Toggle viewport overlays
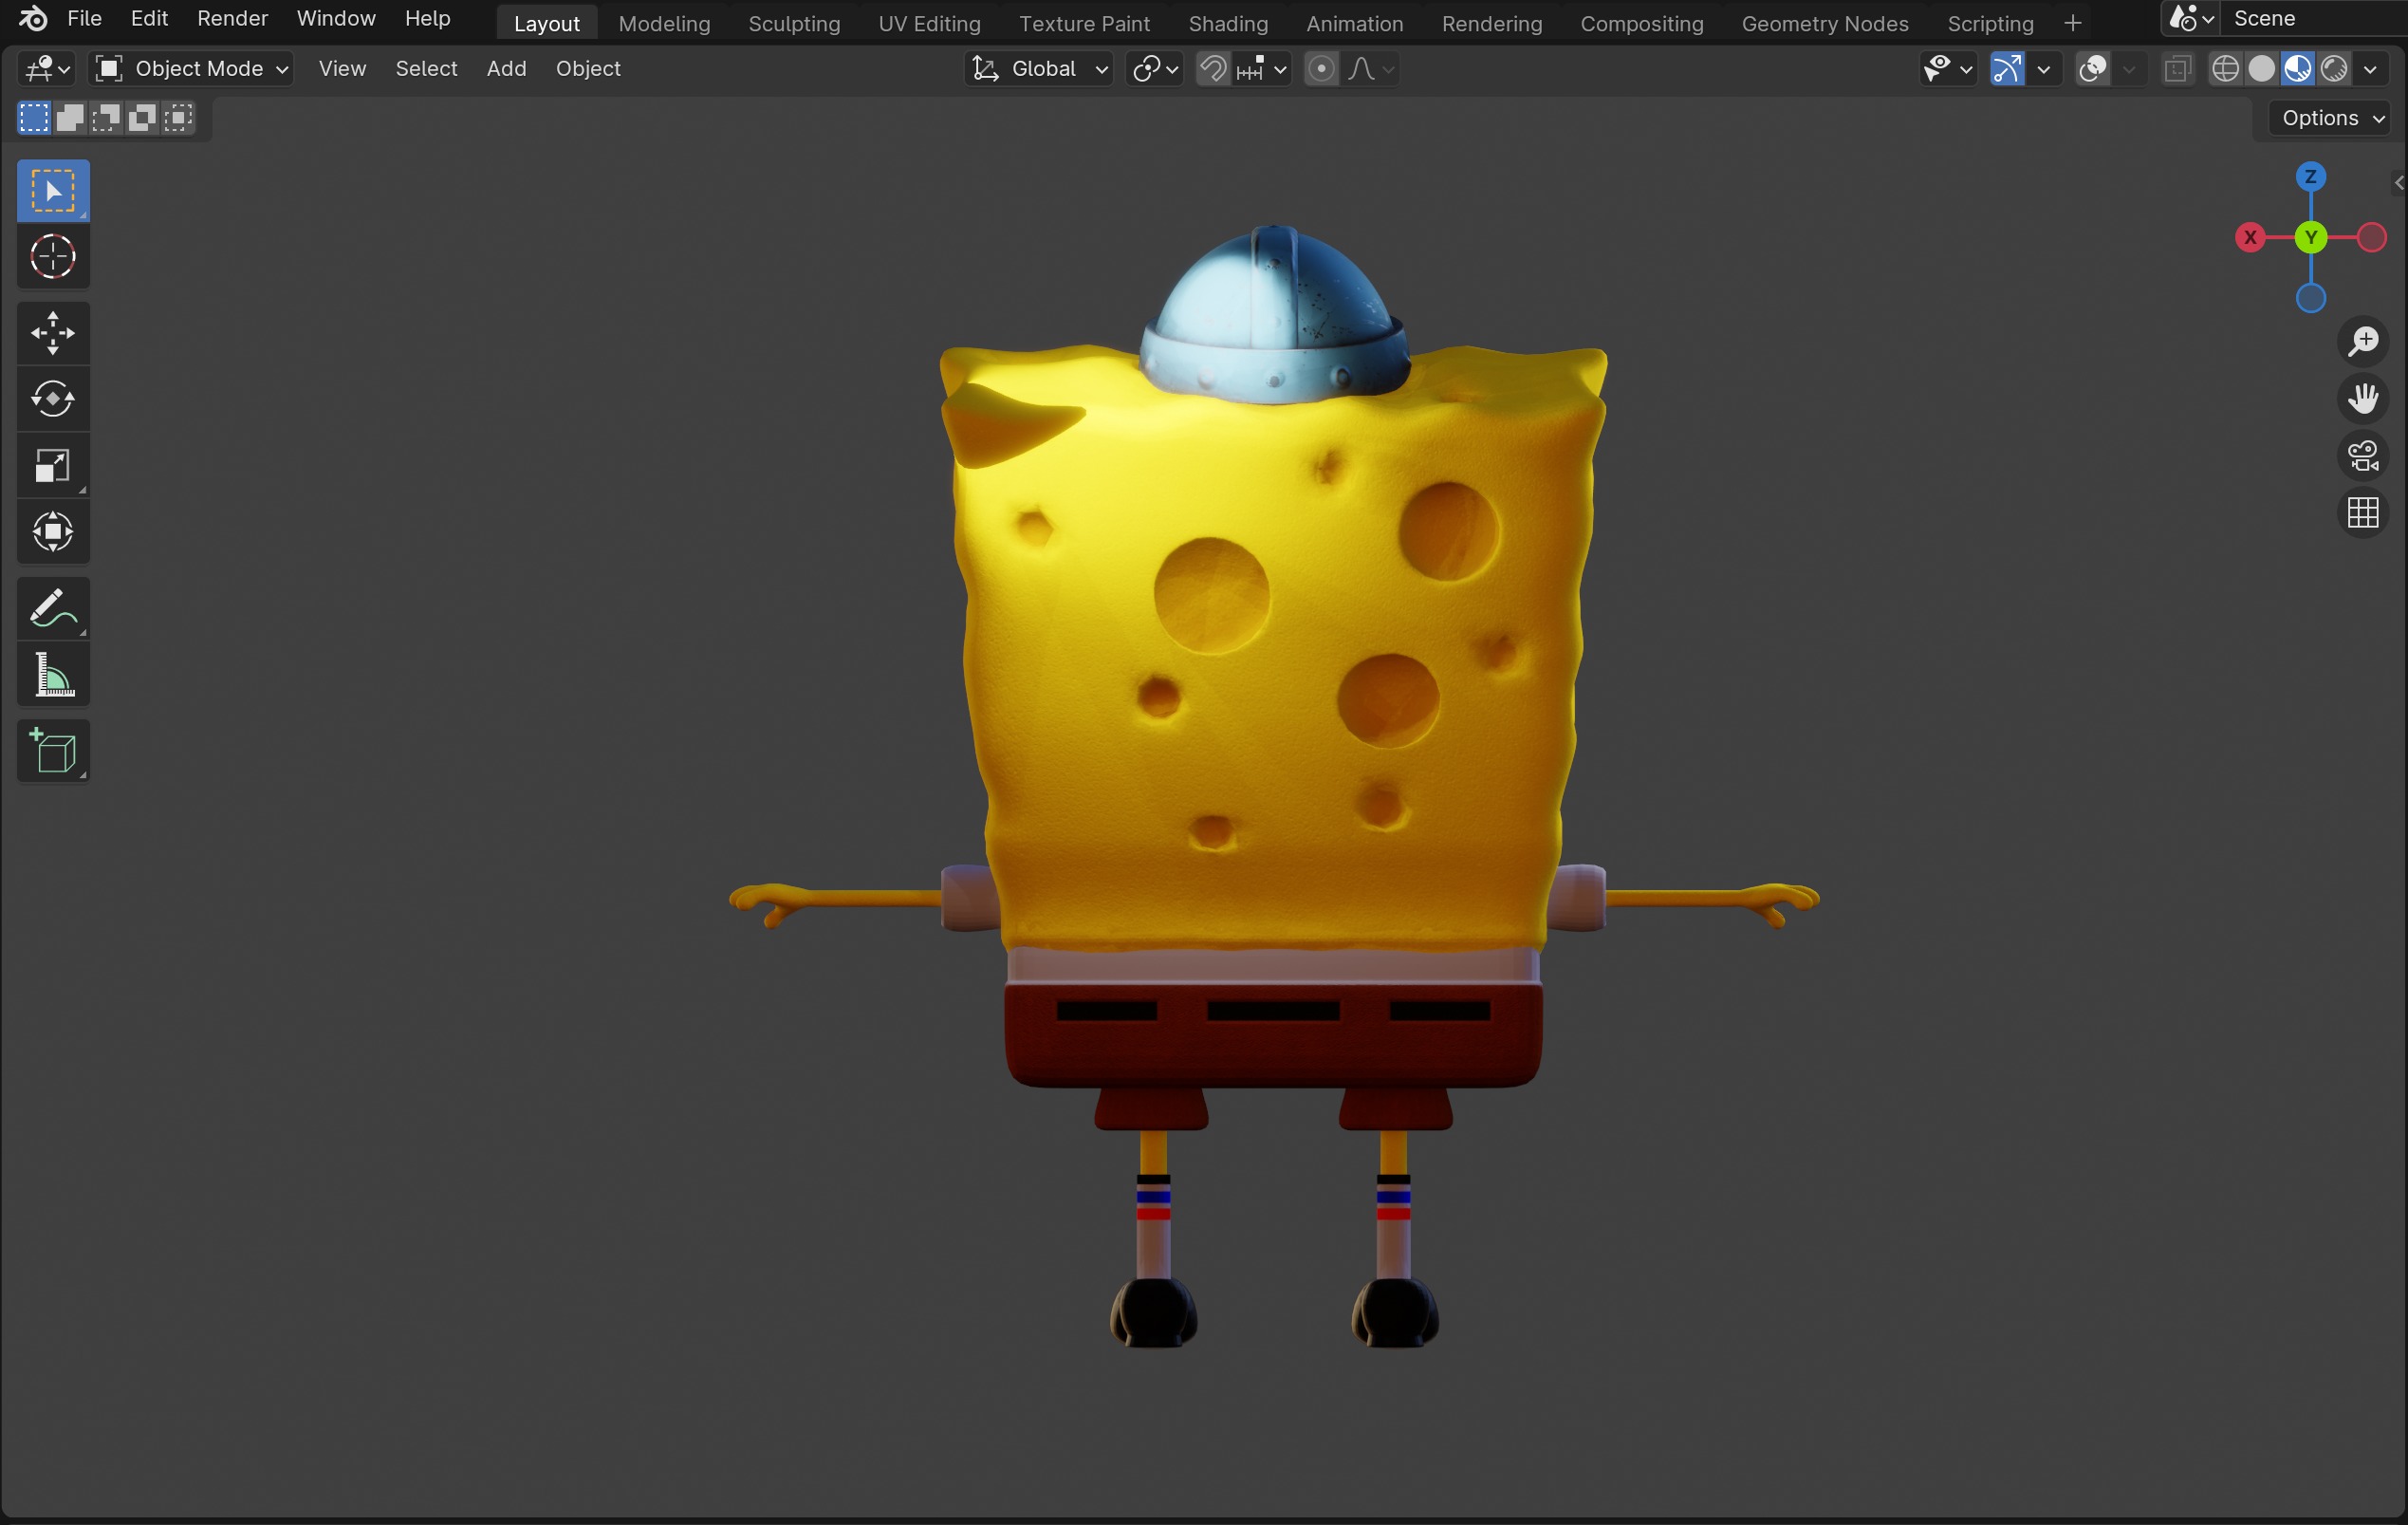The width and height of the screenshot is (2408, 1525). tap(2093, 68)
